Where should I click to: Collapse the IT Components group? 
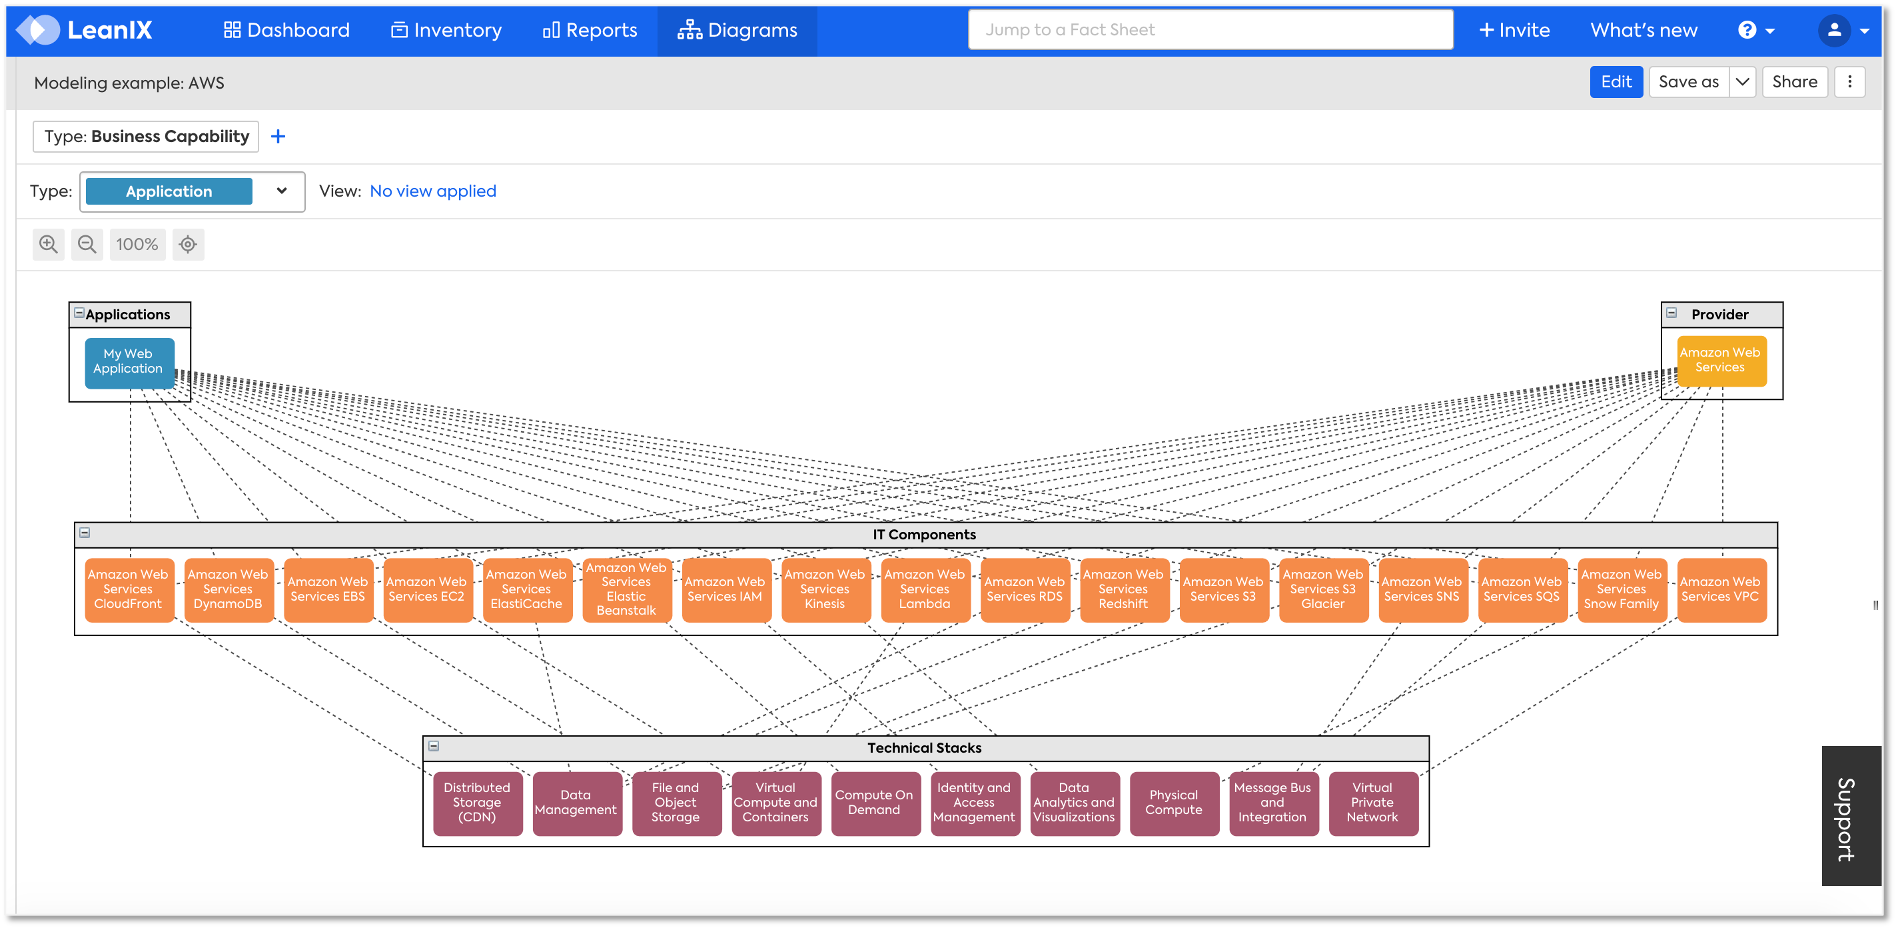coord(85,533)
